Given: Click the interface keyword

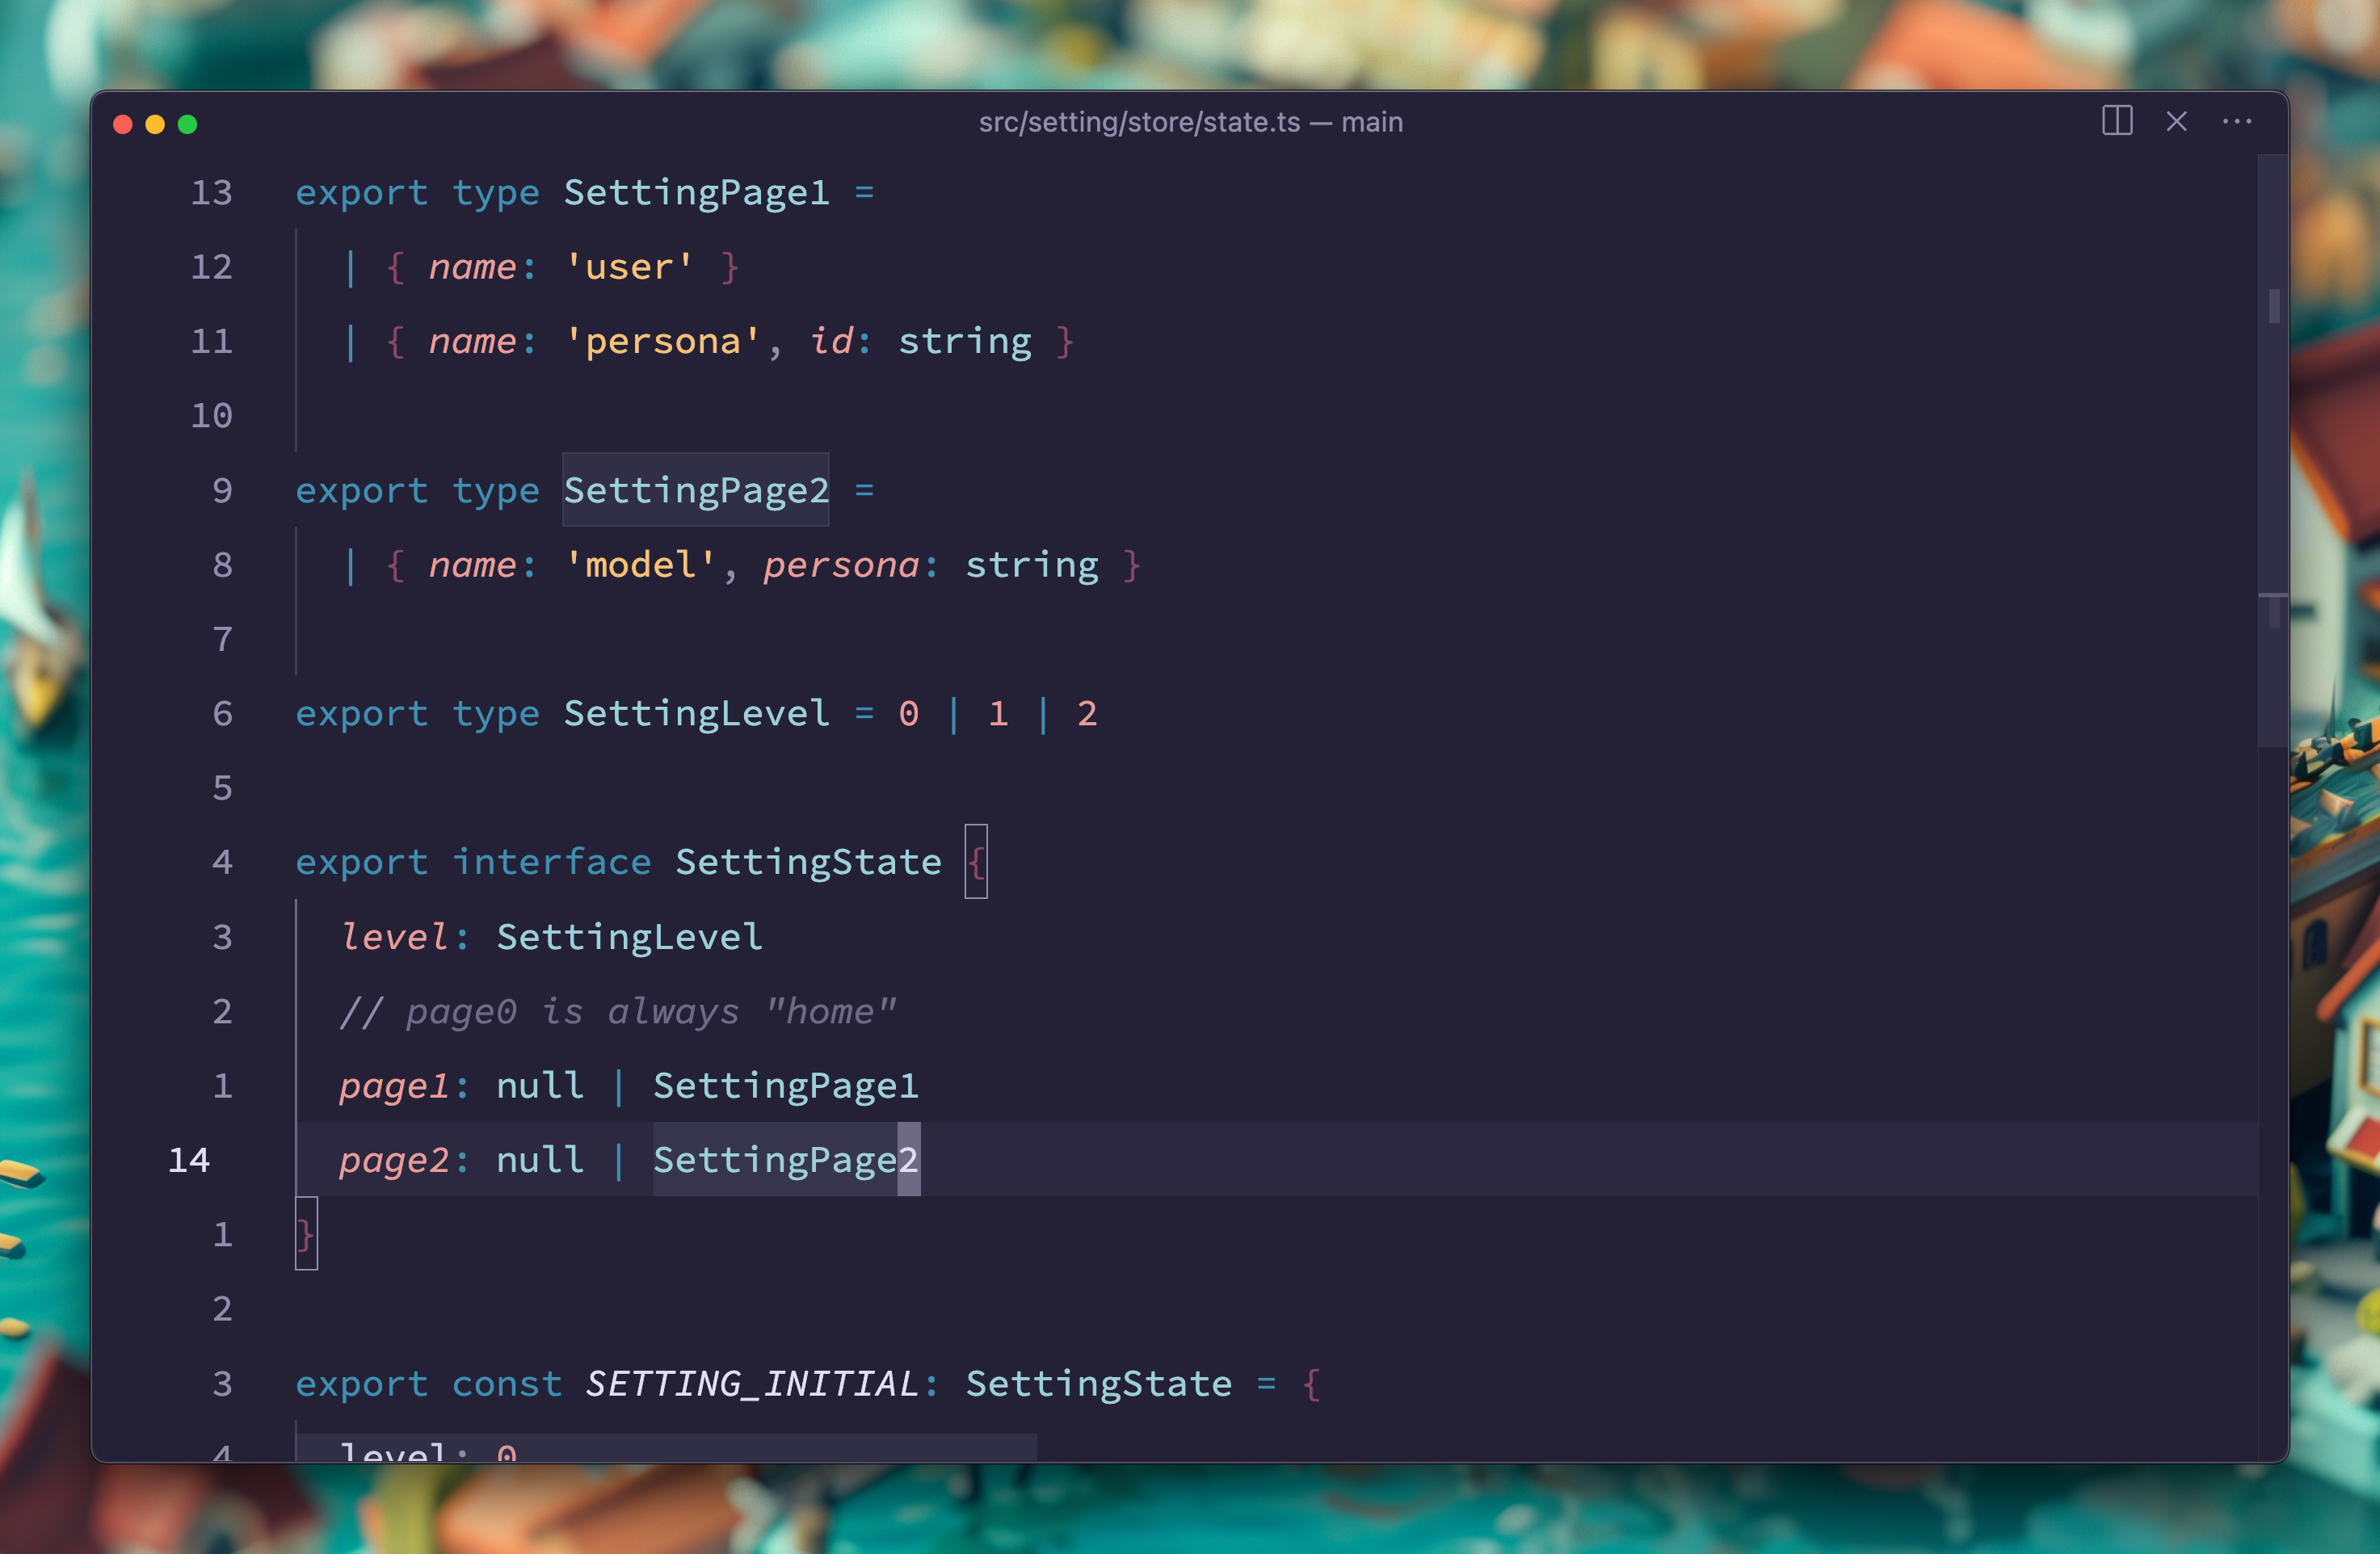Looking at the screenshot, I should click(x=552, y=862).
